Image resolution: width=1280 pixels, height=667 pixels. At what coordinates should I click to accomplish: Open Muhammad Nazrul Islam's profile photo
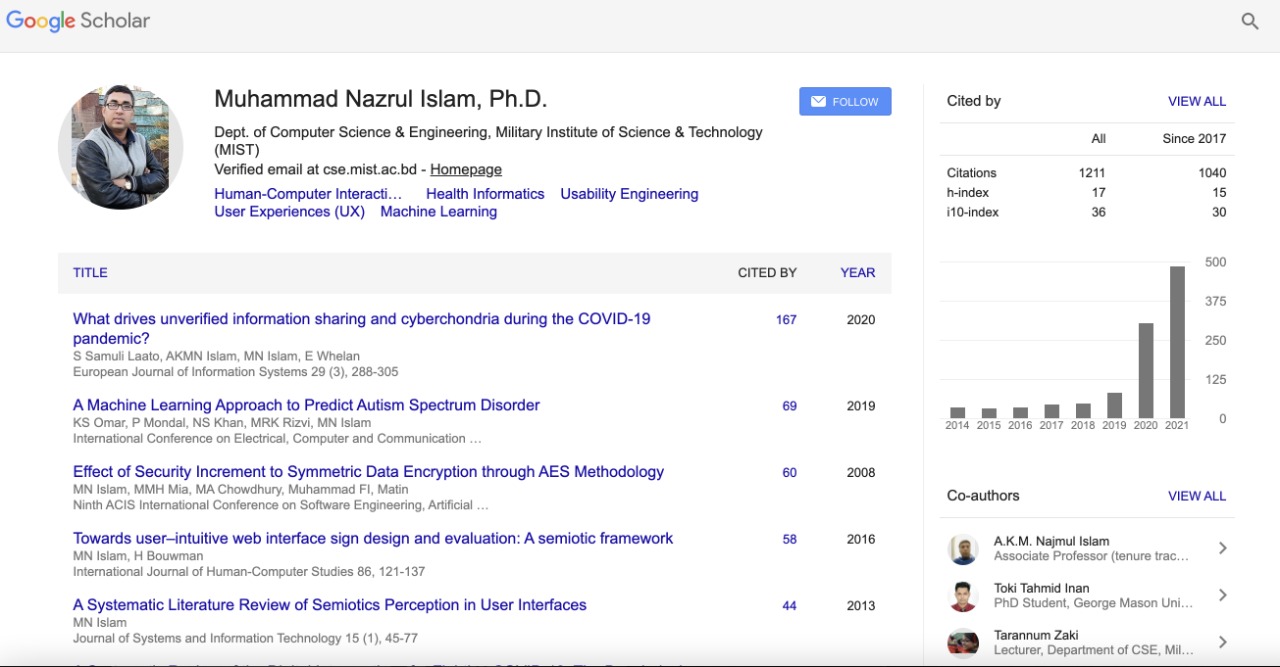click(121, 147)
